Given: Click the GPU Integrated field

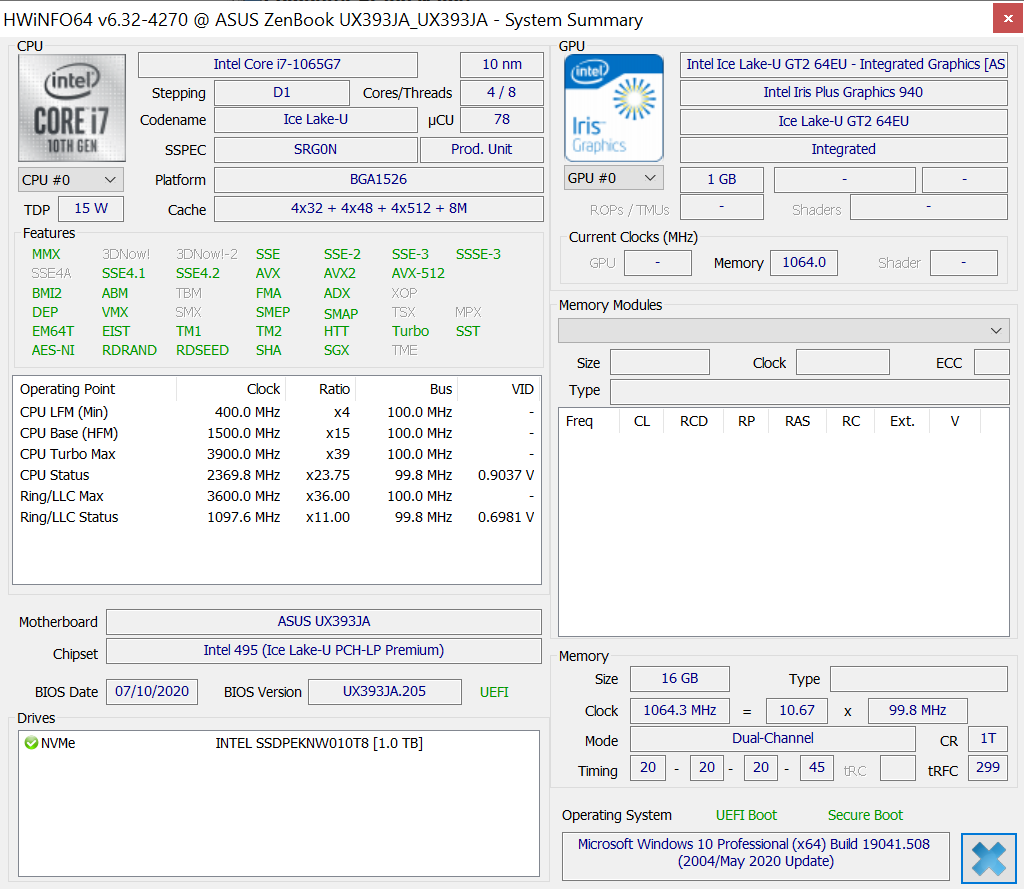Looking at the screenshot, I should coord(844,150).
